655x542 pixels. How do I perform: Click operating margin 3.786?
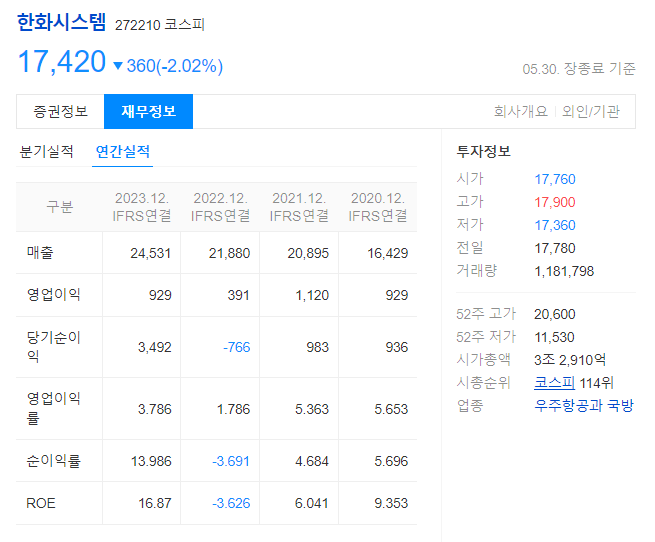[x=155, y=409]
